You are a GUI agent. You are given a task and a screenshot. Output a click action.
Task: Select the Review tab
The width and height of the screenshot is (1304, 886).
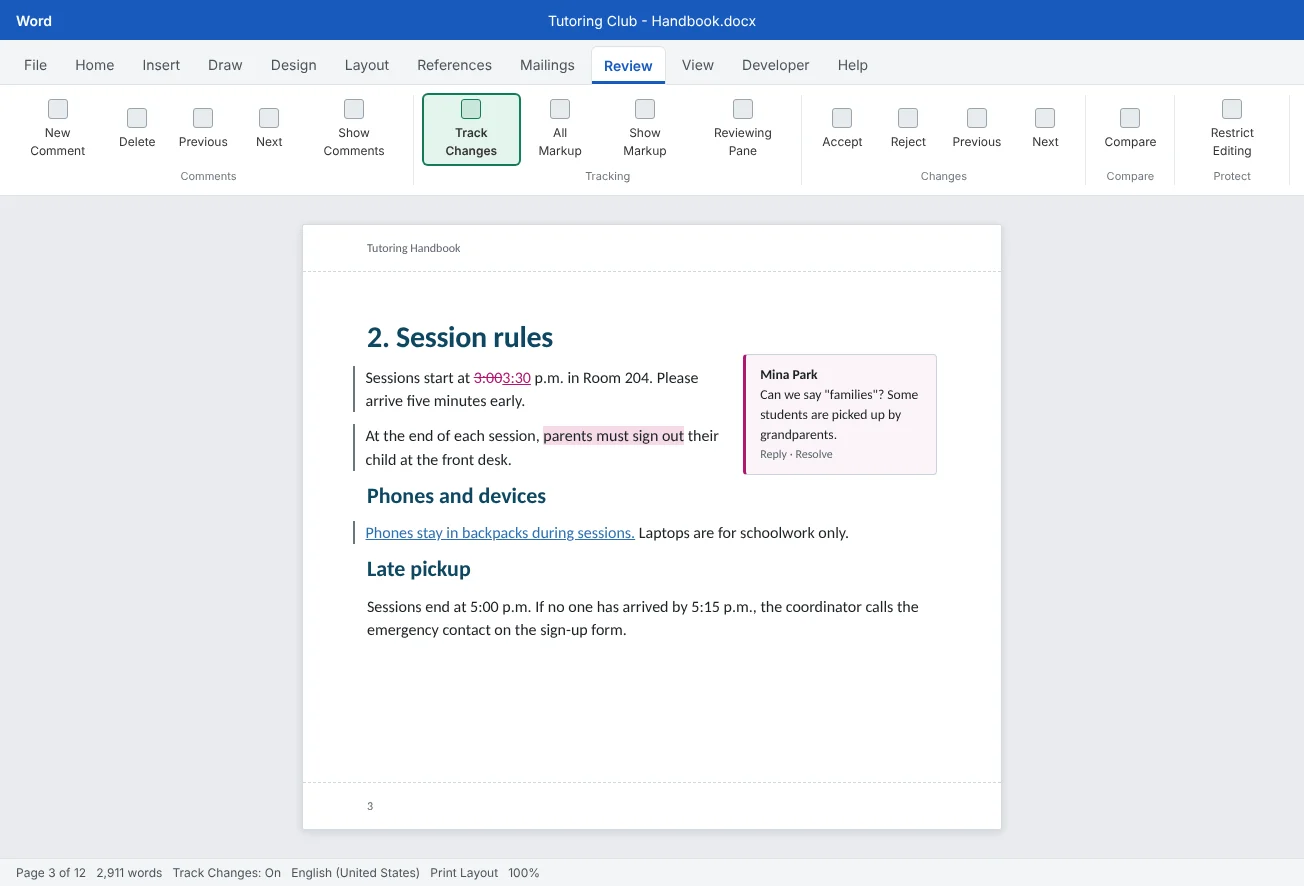click(x=628, y=65)
